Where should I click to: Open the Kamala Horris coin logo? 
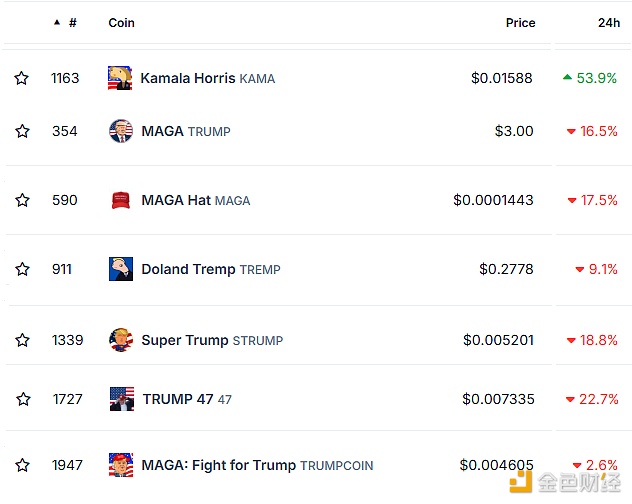point(120,78)
